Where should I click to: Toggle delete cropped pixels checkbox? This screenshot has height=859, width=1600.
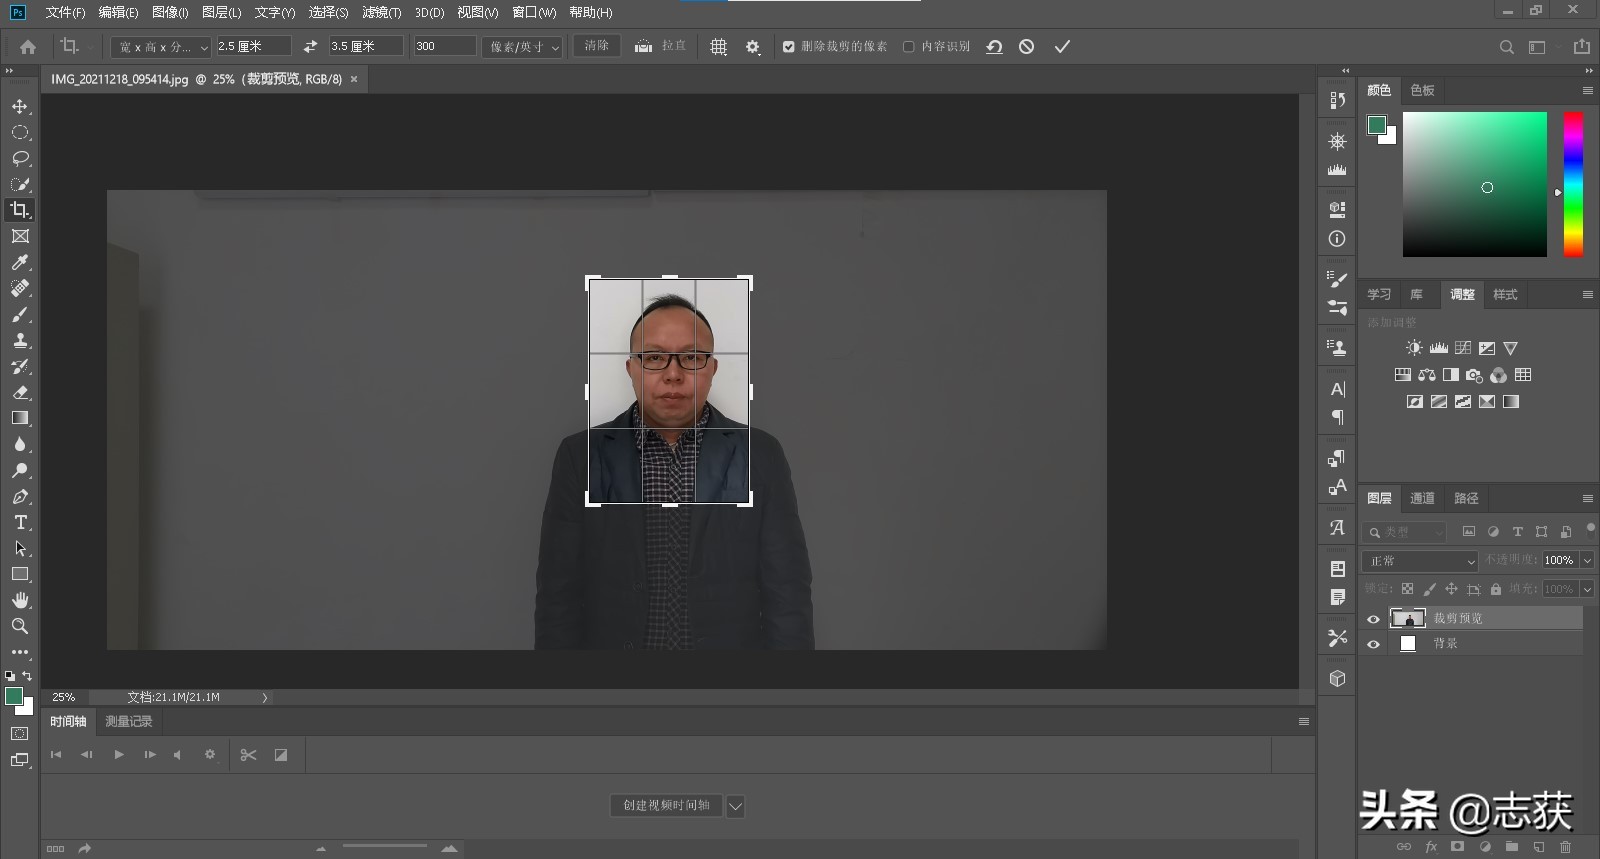[x=789, y=47]
